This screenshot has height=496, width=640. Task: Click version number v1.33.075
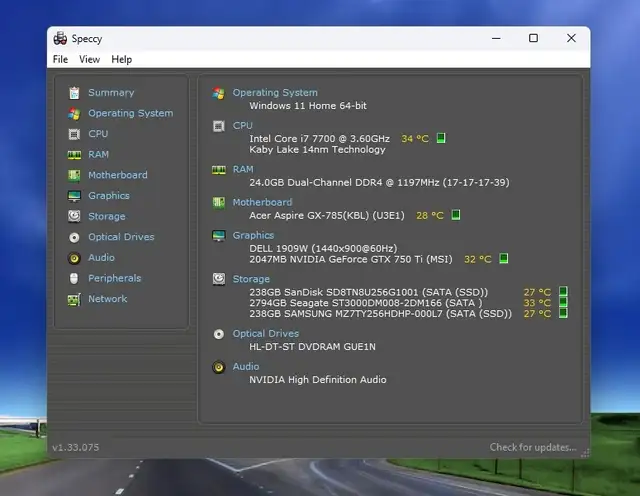point(76,447)
